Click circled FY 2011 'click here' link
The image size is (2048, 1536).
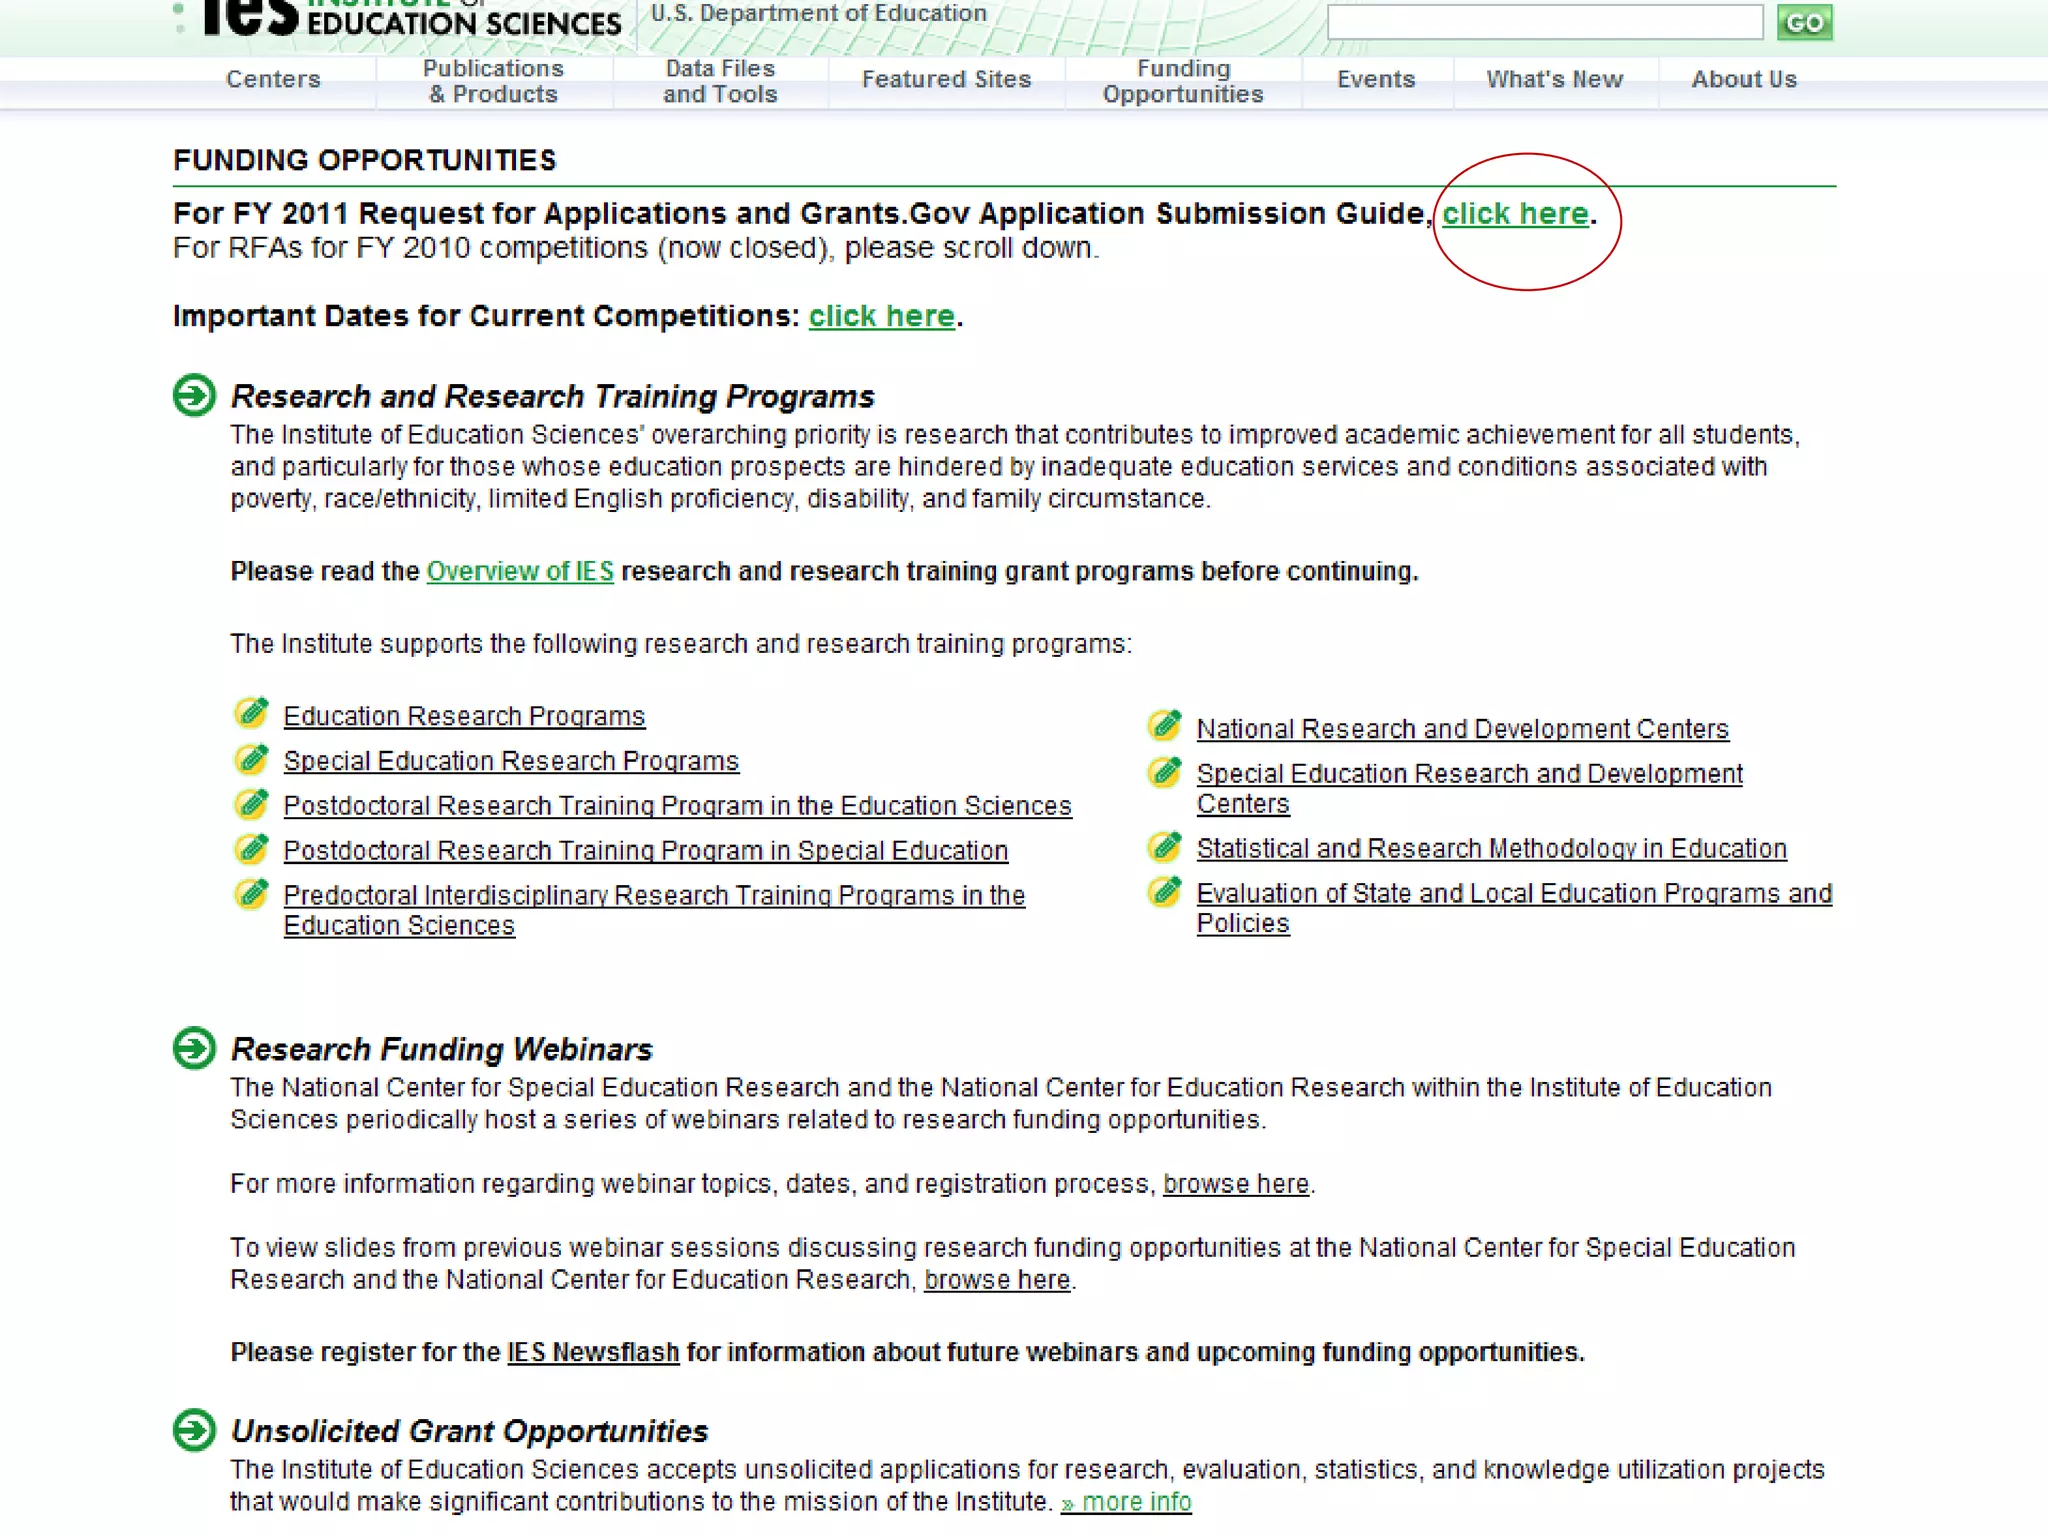pyautogui.click(x=1514, y=214)
